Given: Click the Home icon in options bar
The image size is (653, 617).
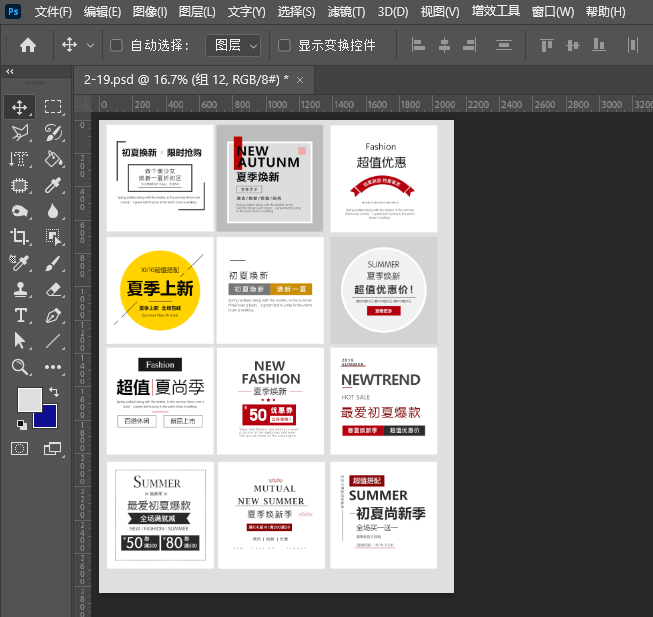Looking at the screenshot, I should (x=28, y=46).
